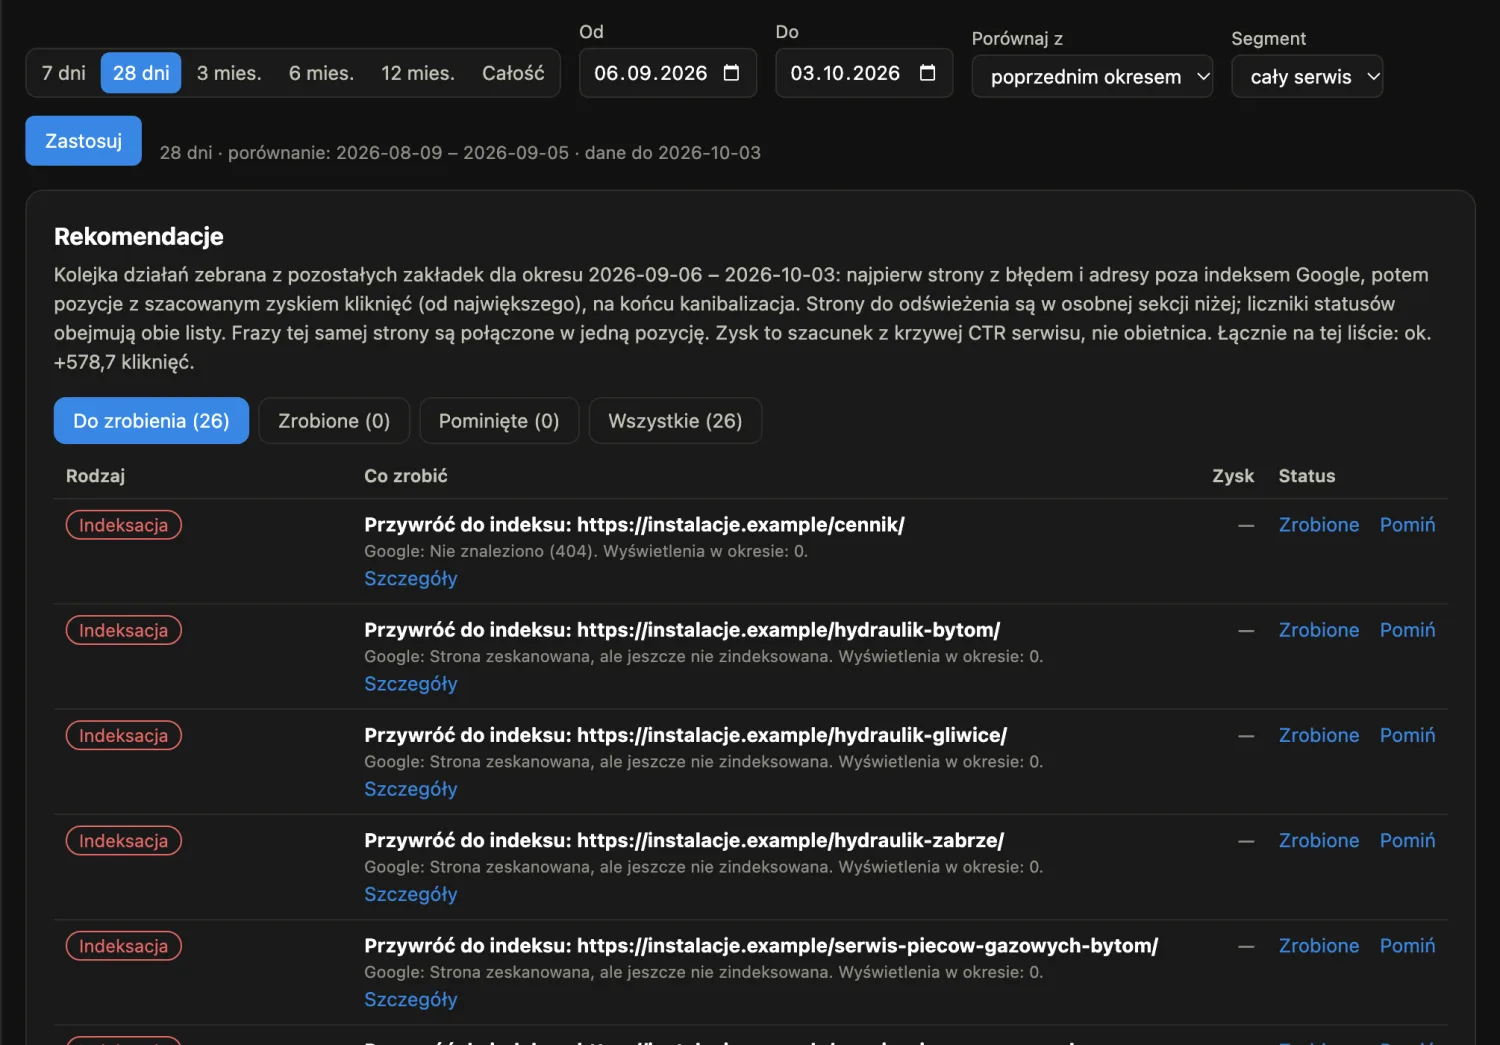Click the Co zrobić column header

(406, 476)
